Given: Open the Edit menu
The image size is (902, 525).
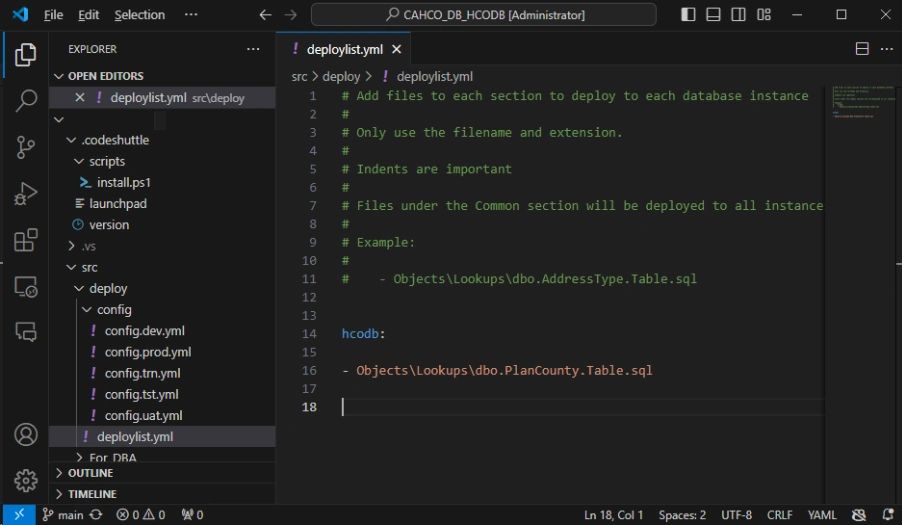Looking at the screenshot, I should [89, 15].
